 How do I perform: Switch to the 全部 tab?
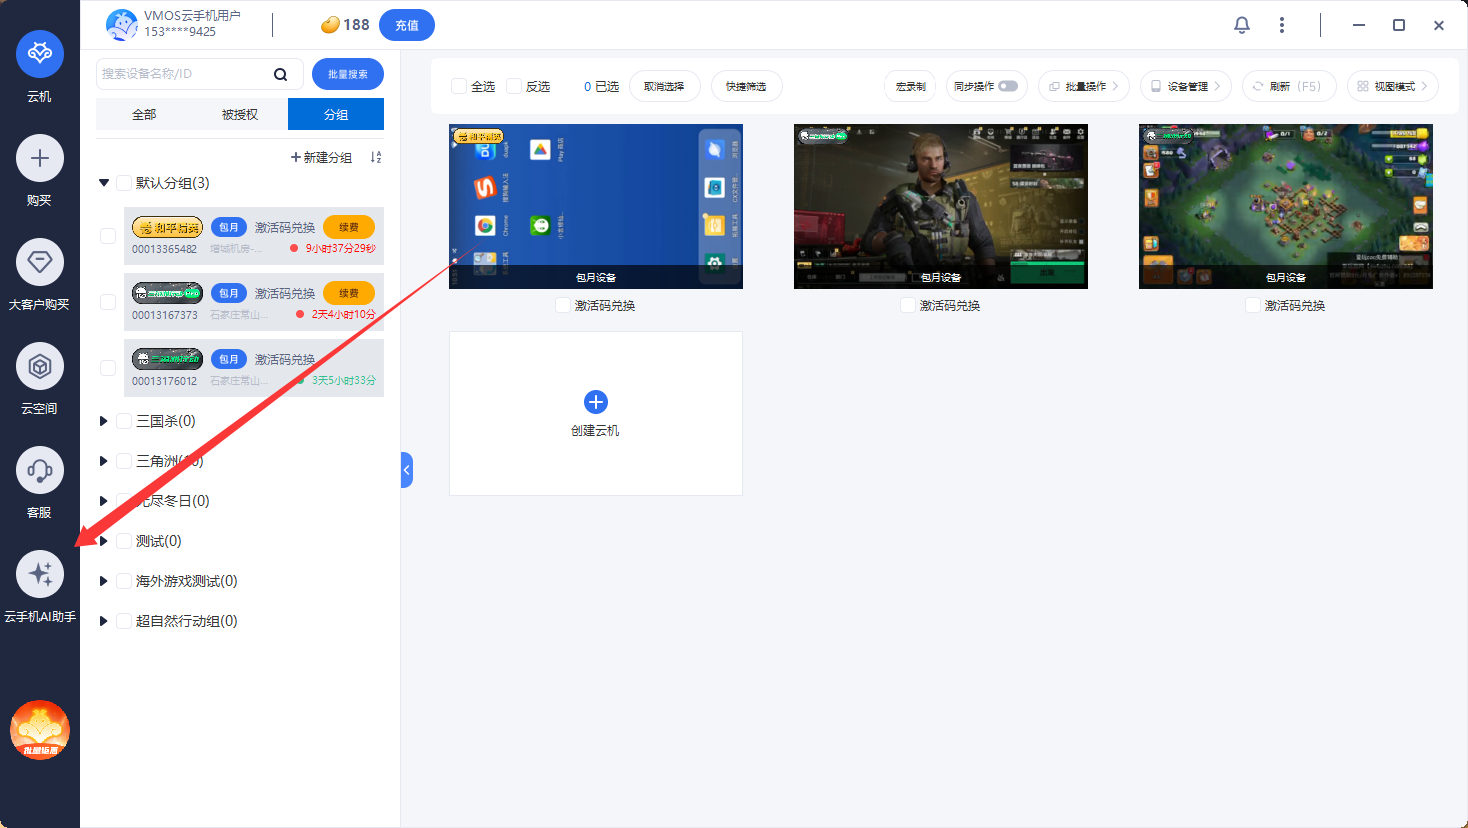click(x=144, y=114)
